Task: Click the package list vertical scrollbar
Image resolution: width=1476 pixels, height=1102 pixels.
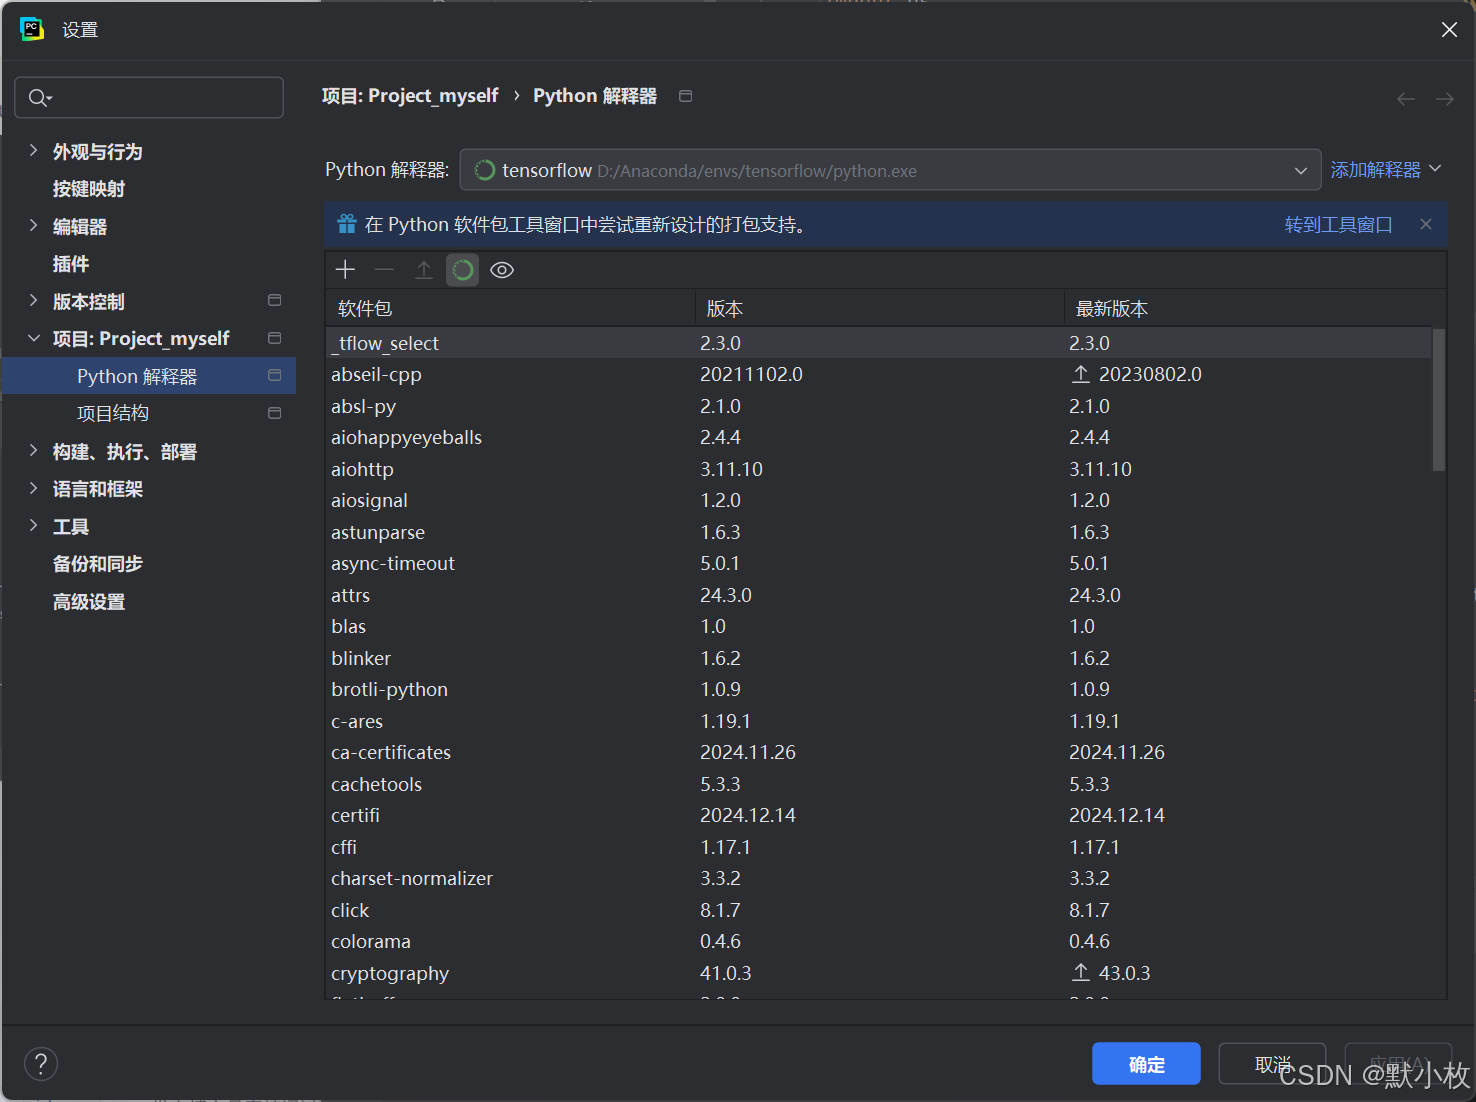Action: 1439,399
